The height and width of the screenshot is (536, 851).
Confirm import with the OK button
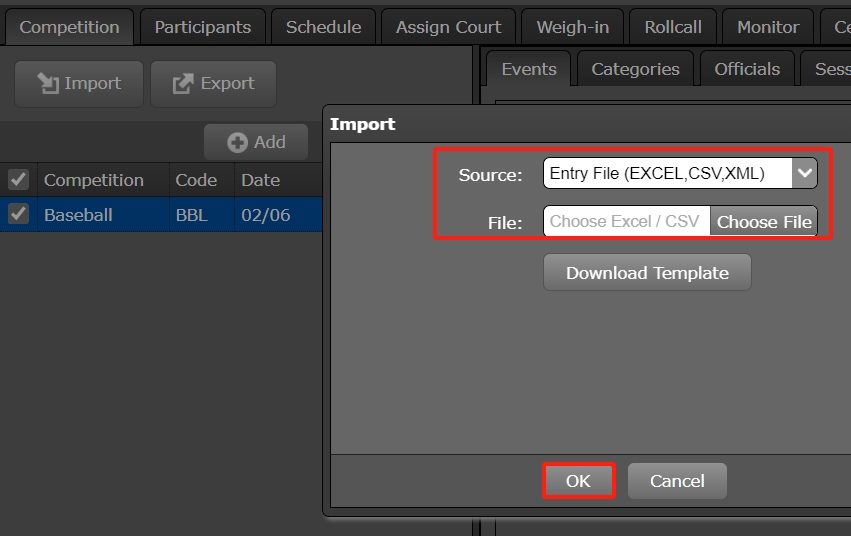click(x=578, y=481)
